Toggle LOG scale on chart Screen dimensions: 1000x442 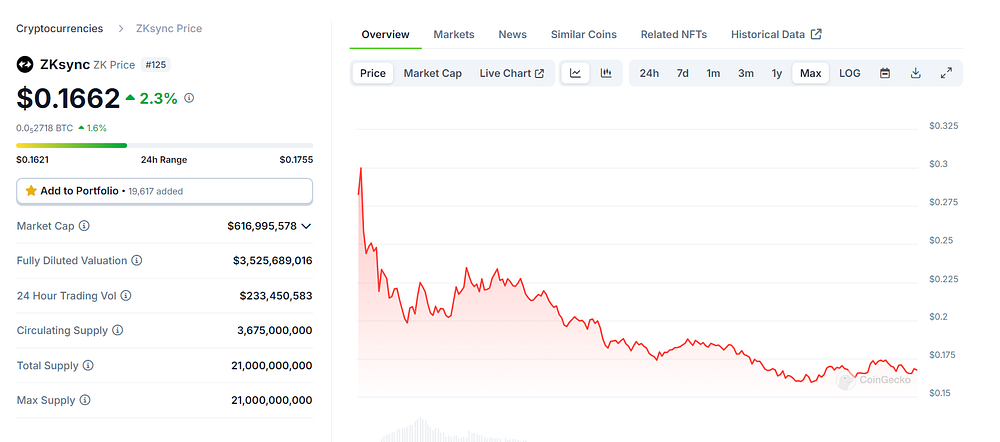click(849, 73)
